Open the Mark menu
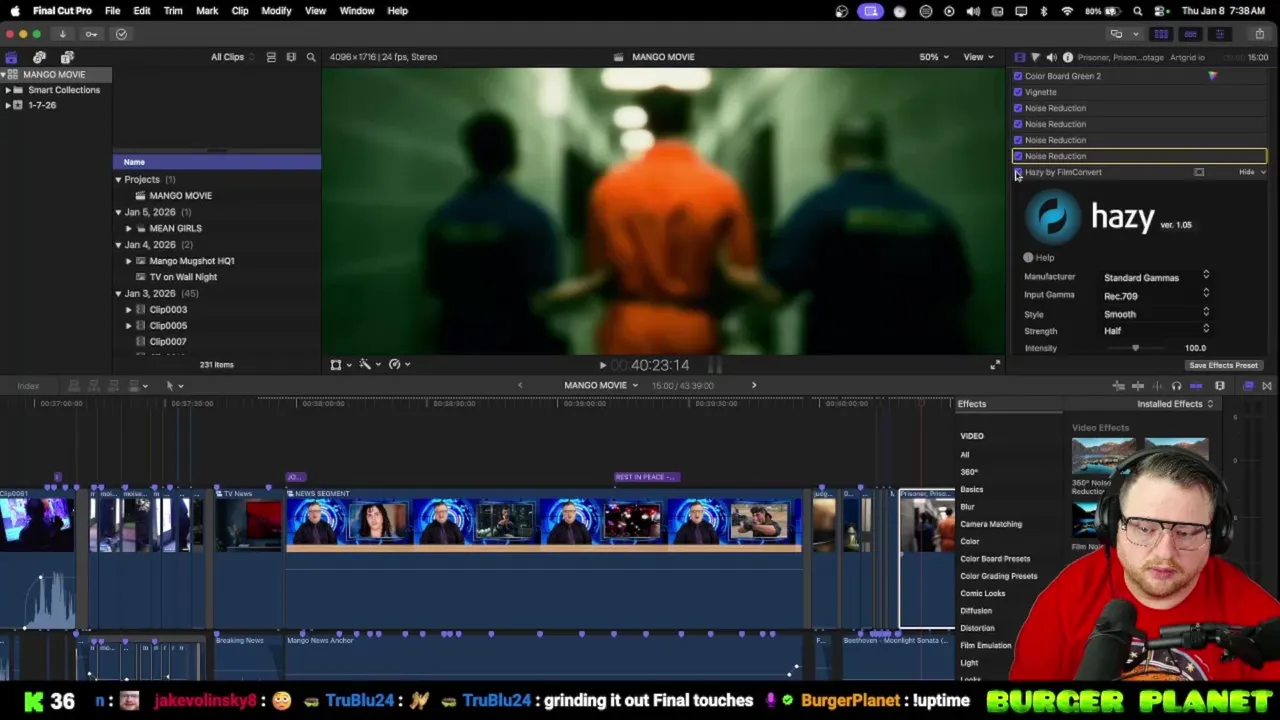This screenshot has width=1280, height=720. click(207, 11)
